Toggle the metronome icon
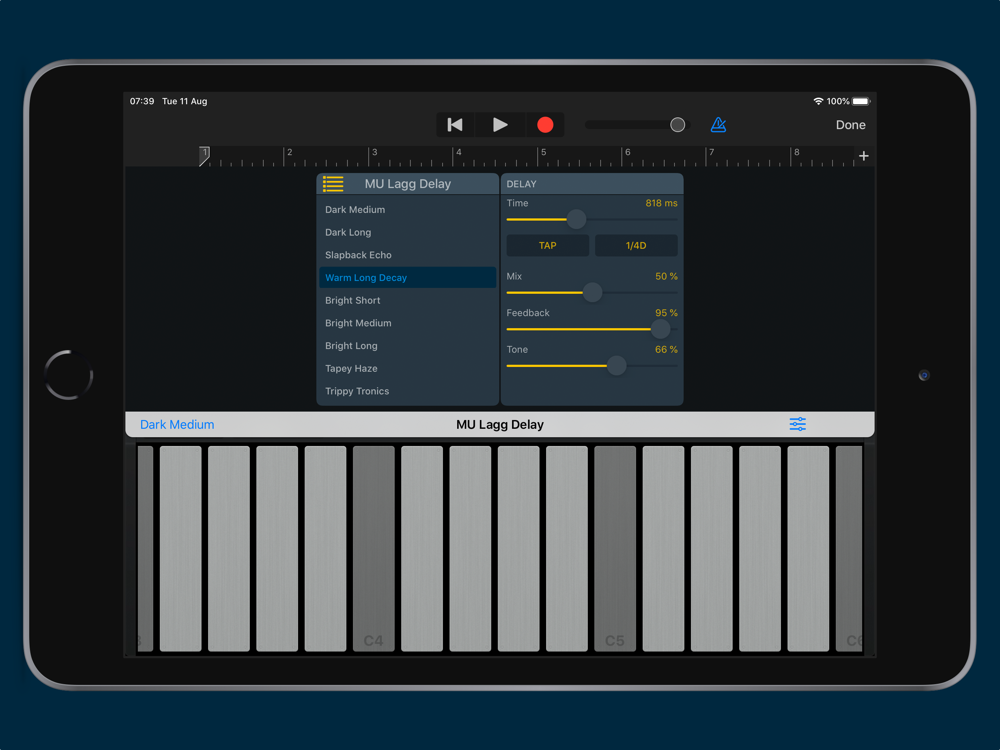Image resolution: width=1000 pixels, height=750 pixels. point(718,125)
